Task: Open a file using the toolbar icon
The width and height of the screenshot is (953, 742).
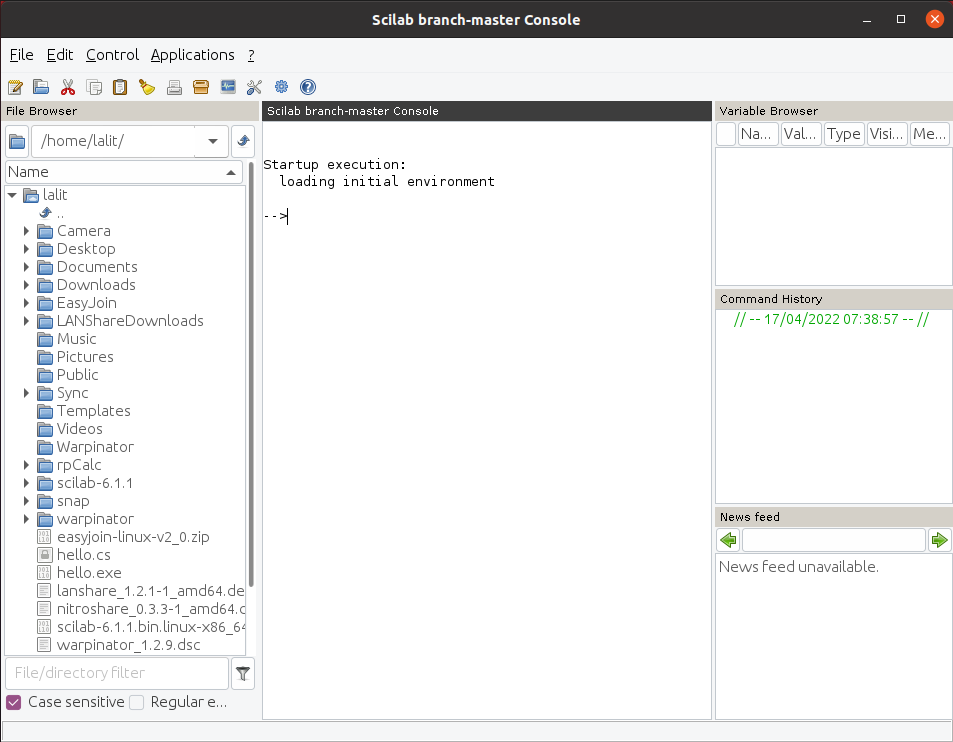Action: [40, 87]
